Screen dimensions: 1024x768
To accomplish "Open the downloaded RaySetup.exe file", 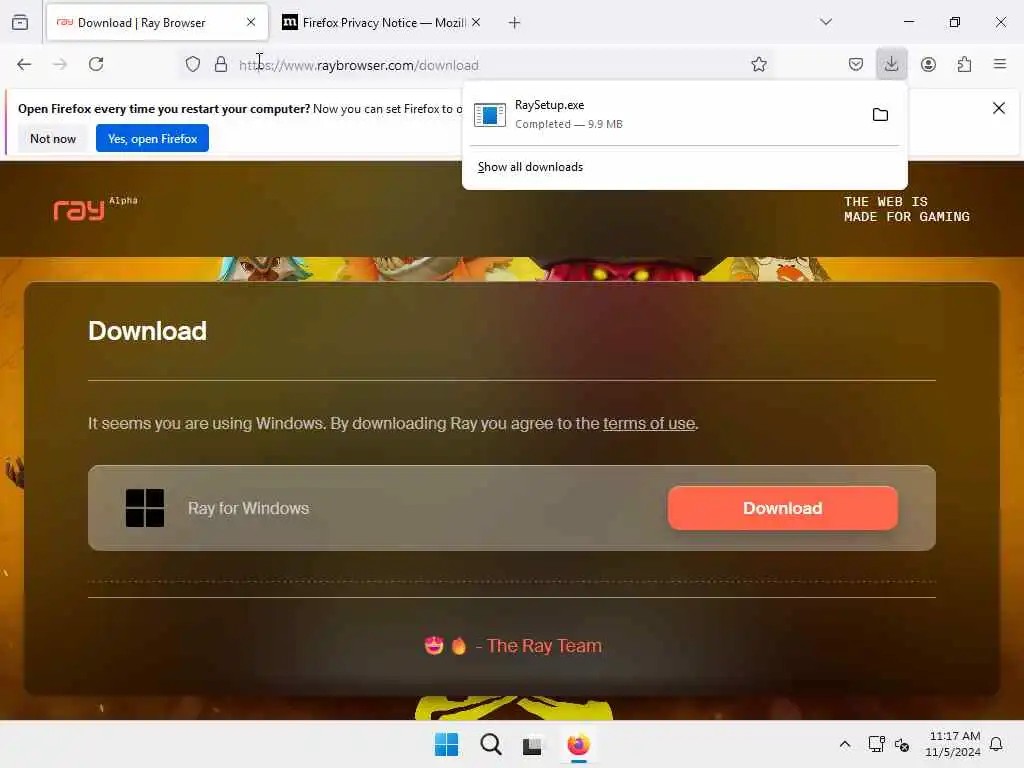I will coord(665,114).
